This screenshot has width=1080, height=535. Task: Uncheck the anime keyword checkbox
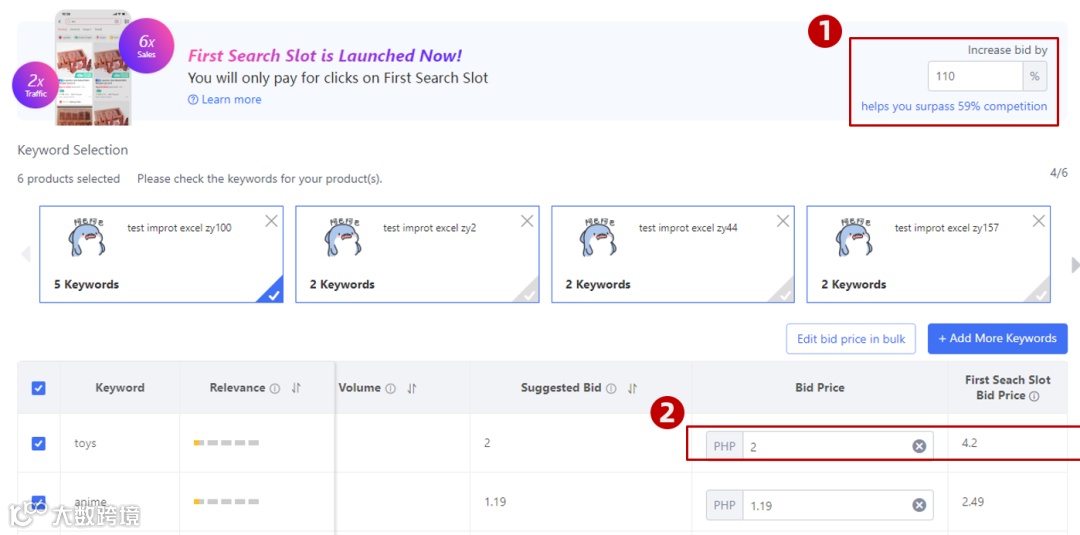click(x=39, y=503)
